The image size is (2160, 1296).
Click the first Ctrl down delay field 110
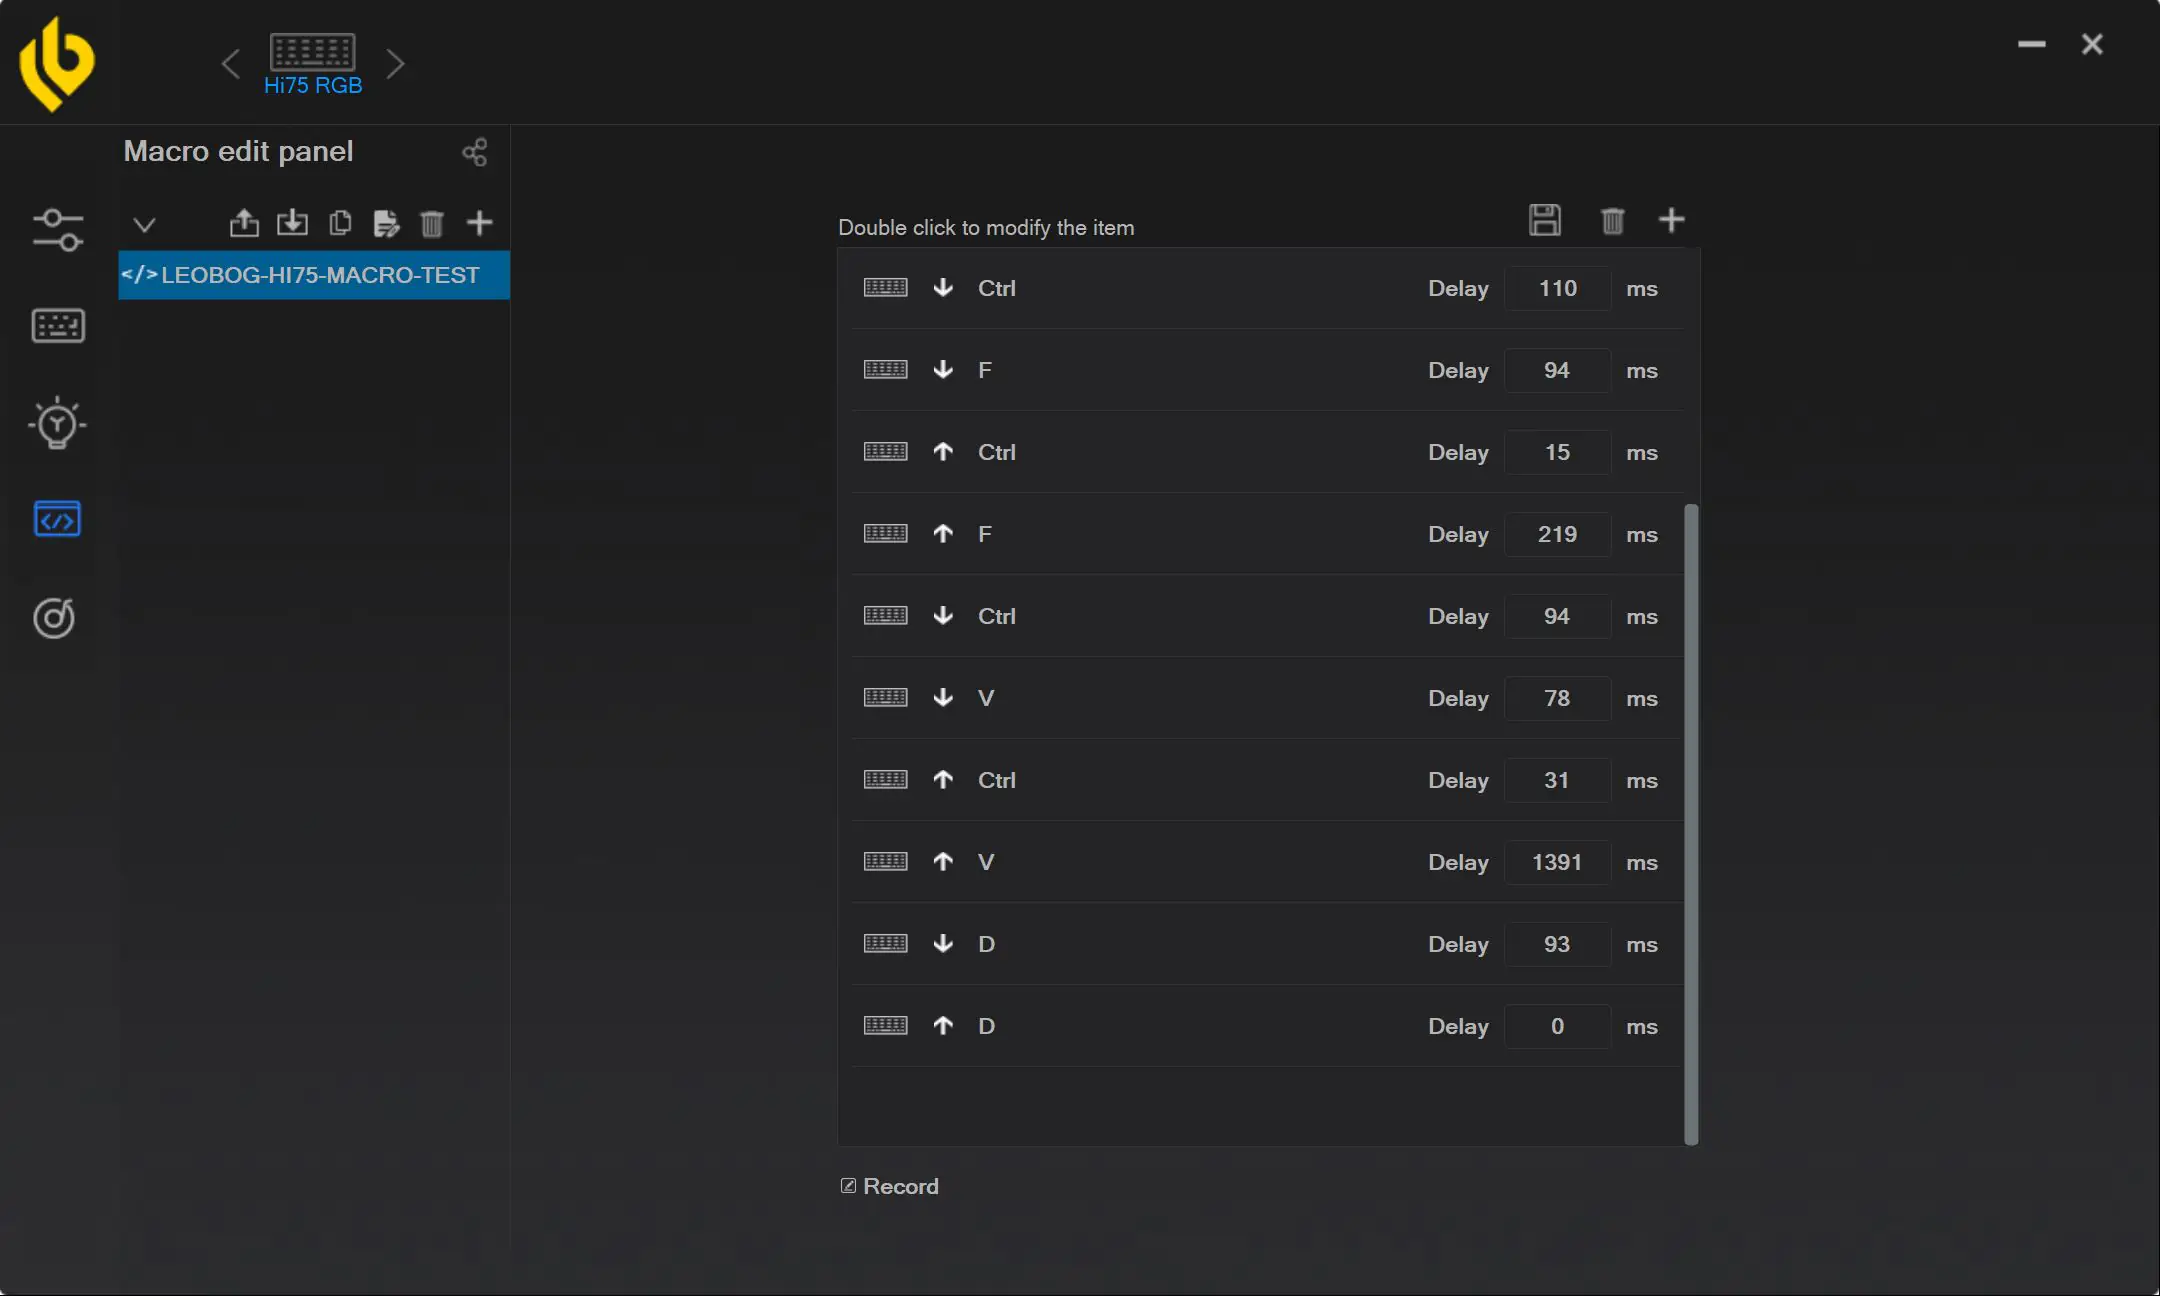coord(1558,288)
